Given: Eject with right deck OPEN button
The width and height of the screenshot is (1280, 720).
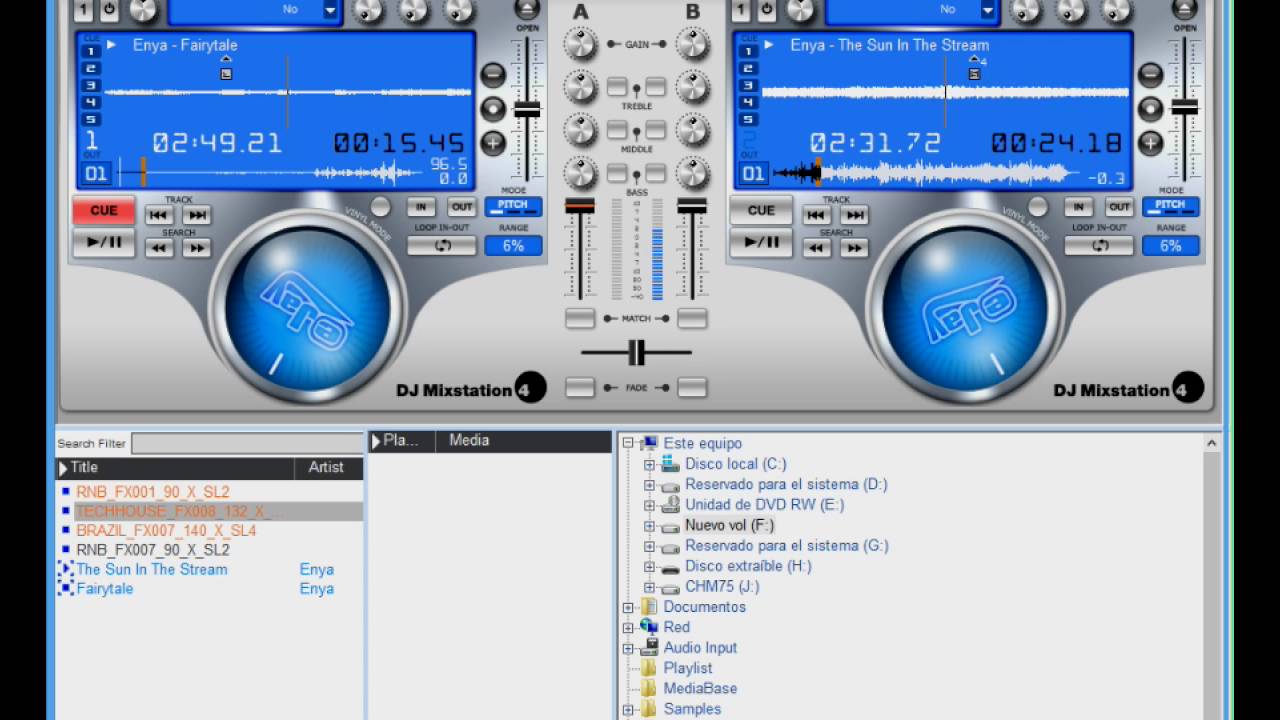Looking at the screenshot, I should point(1184,9).
